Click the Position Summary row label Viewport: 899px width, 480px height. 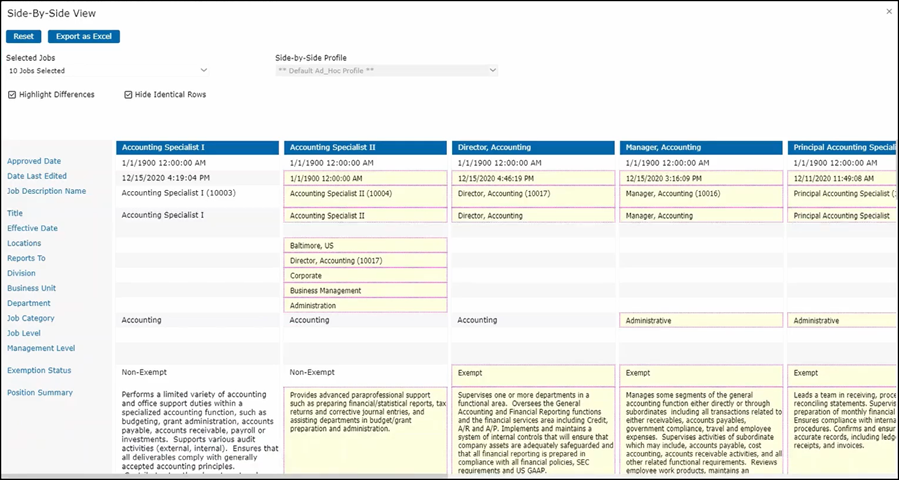click(x=40, y=393)
